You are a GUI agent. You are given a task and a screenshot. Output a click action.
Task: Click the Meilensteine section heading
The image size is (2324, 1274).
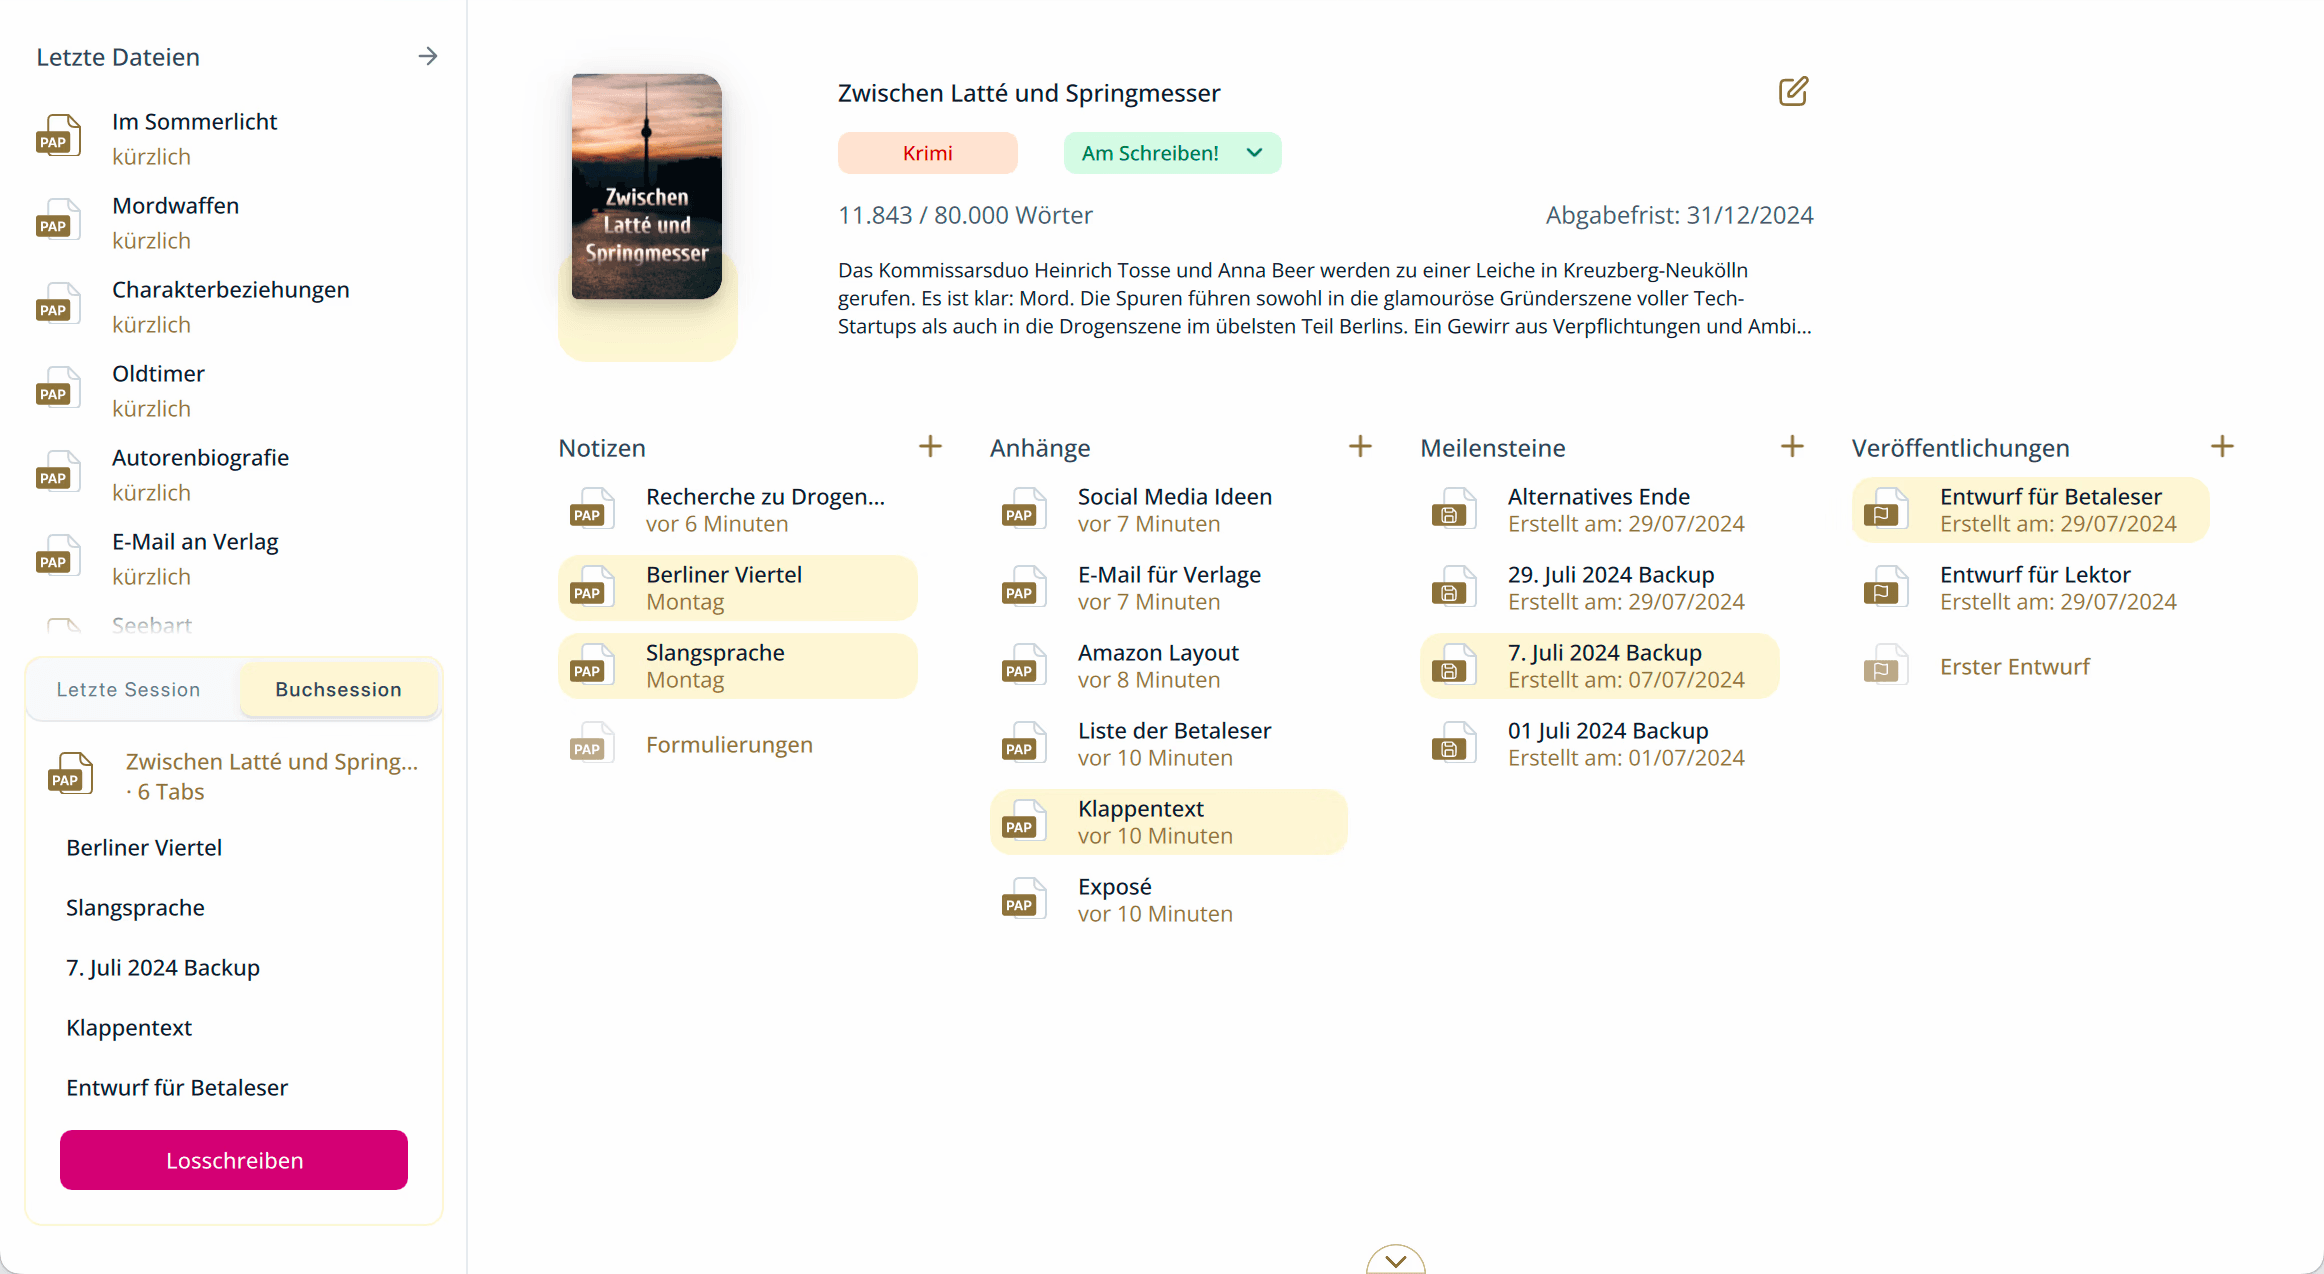[x=1493, y=448]
